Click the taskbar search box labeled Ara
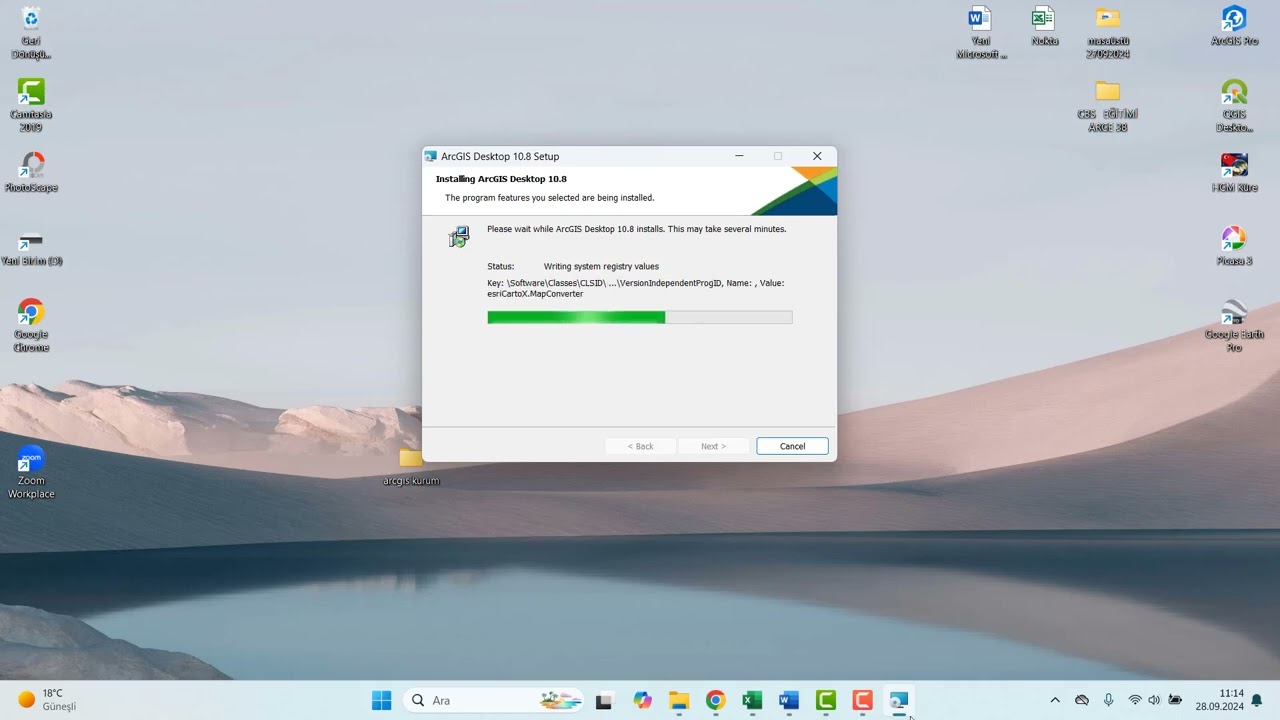 [495, 701]
